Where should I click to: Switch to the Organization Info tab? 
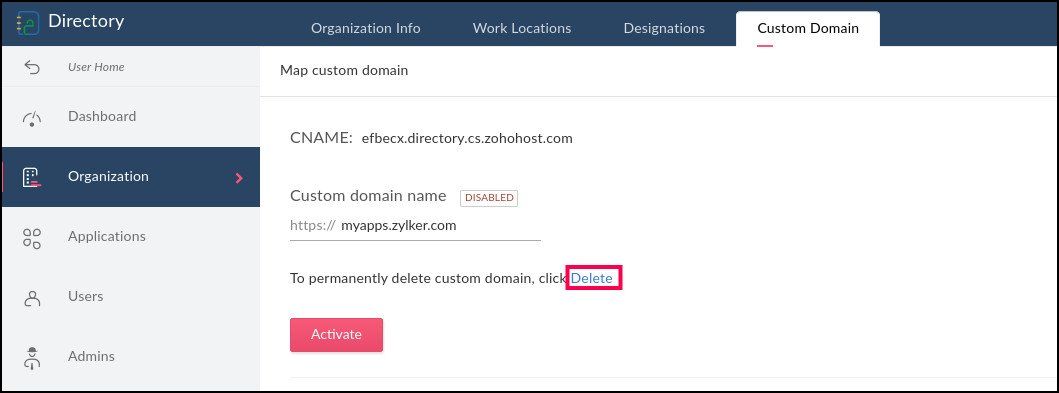tap(365, 28)
